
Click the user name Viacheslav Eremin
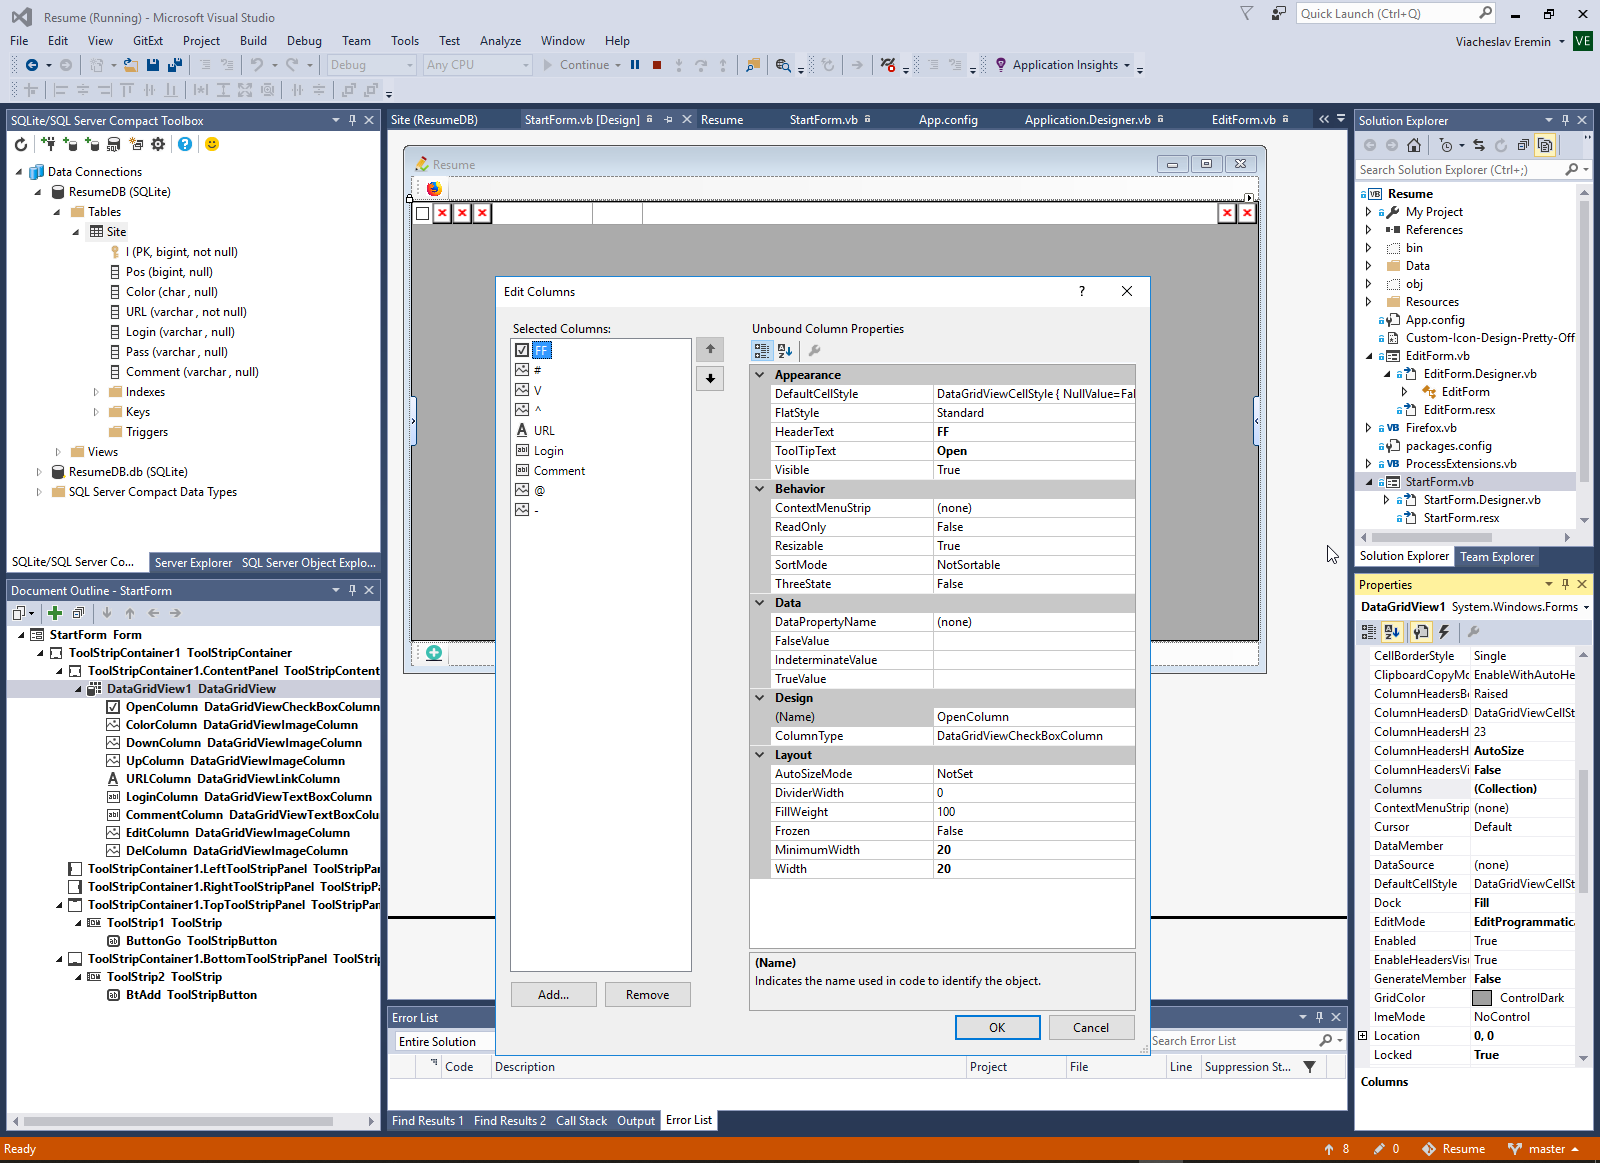click(x=1503, y=42)
